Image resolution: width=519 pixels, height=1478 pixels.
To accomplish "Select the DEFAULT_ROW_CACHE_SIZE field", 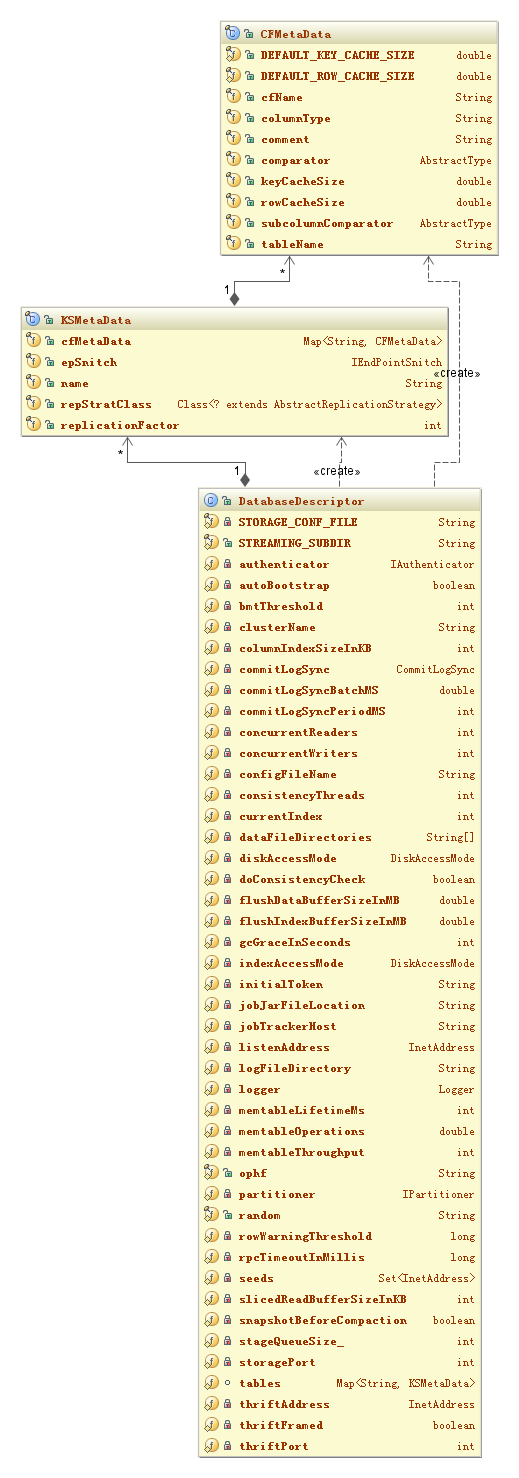I will [358, 76].
